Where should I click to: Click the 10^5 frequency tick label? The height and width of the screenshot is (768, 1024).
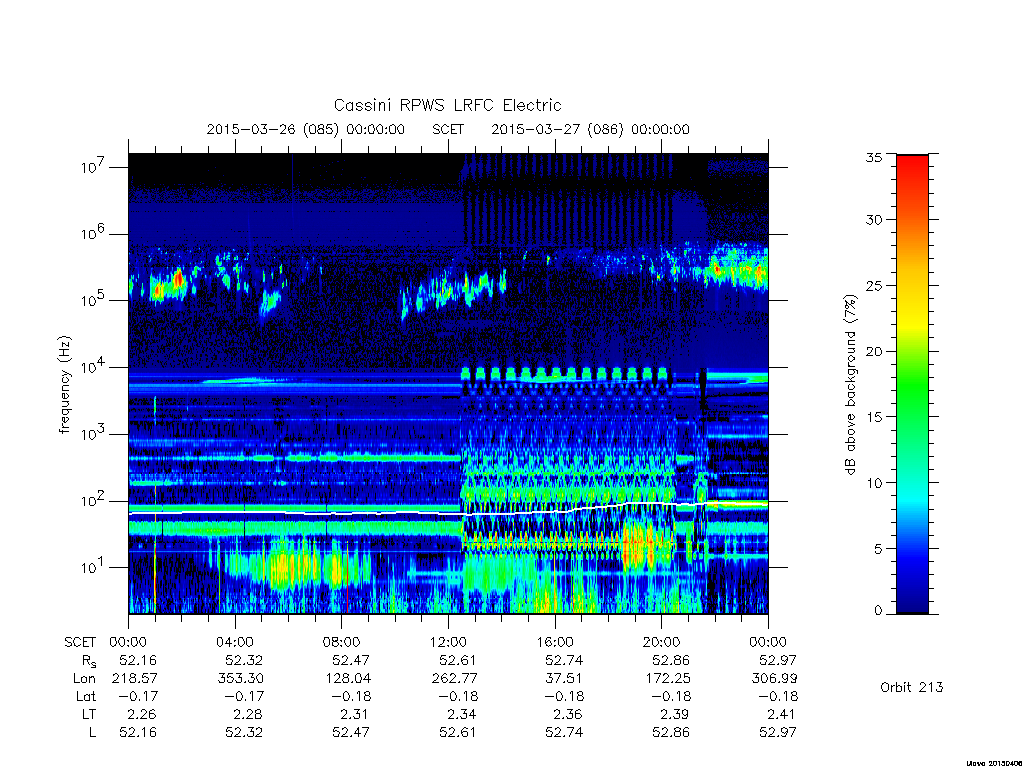point(94,300)
